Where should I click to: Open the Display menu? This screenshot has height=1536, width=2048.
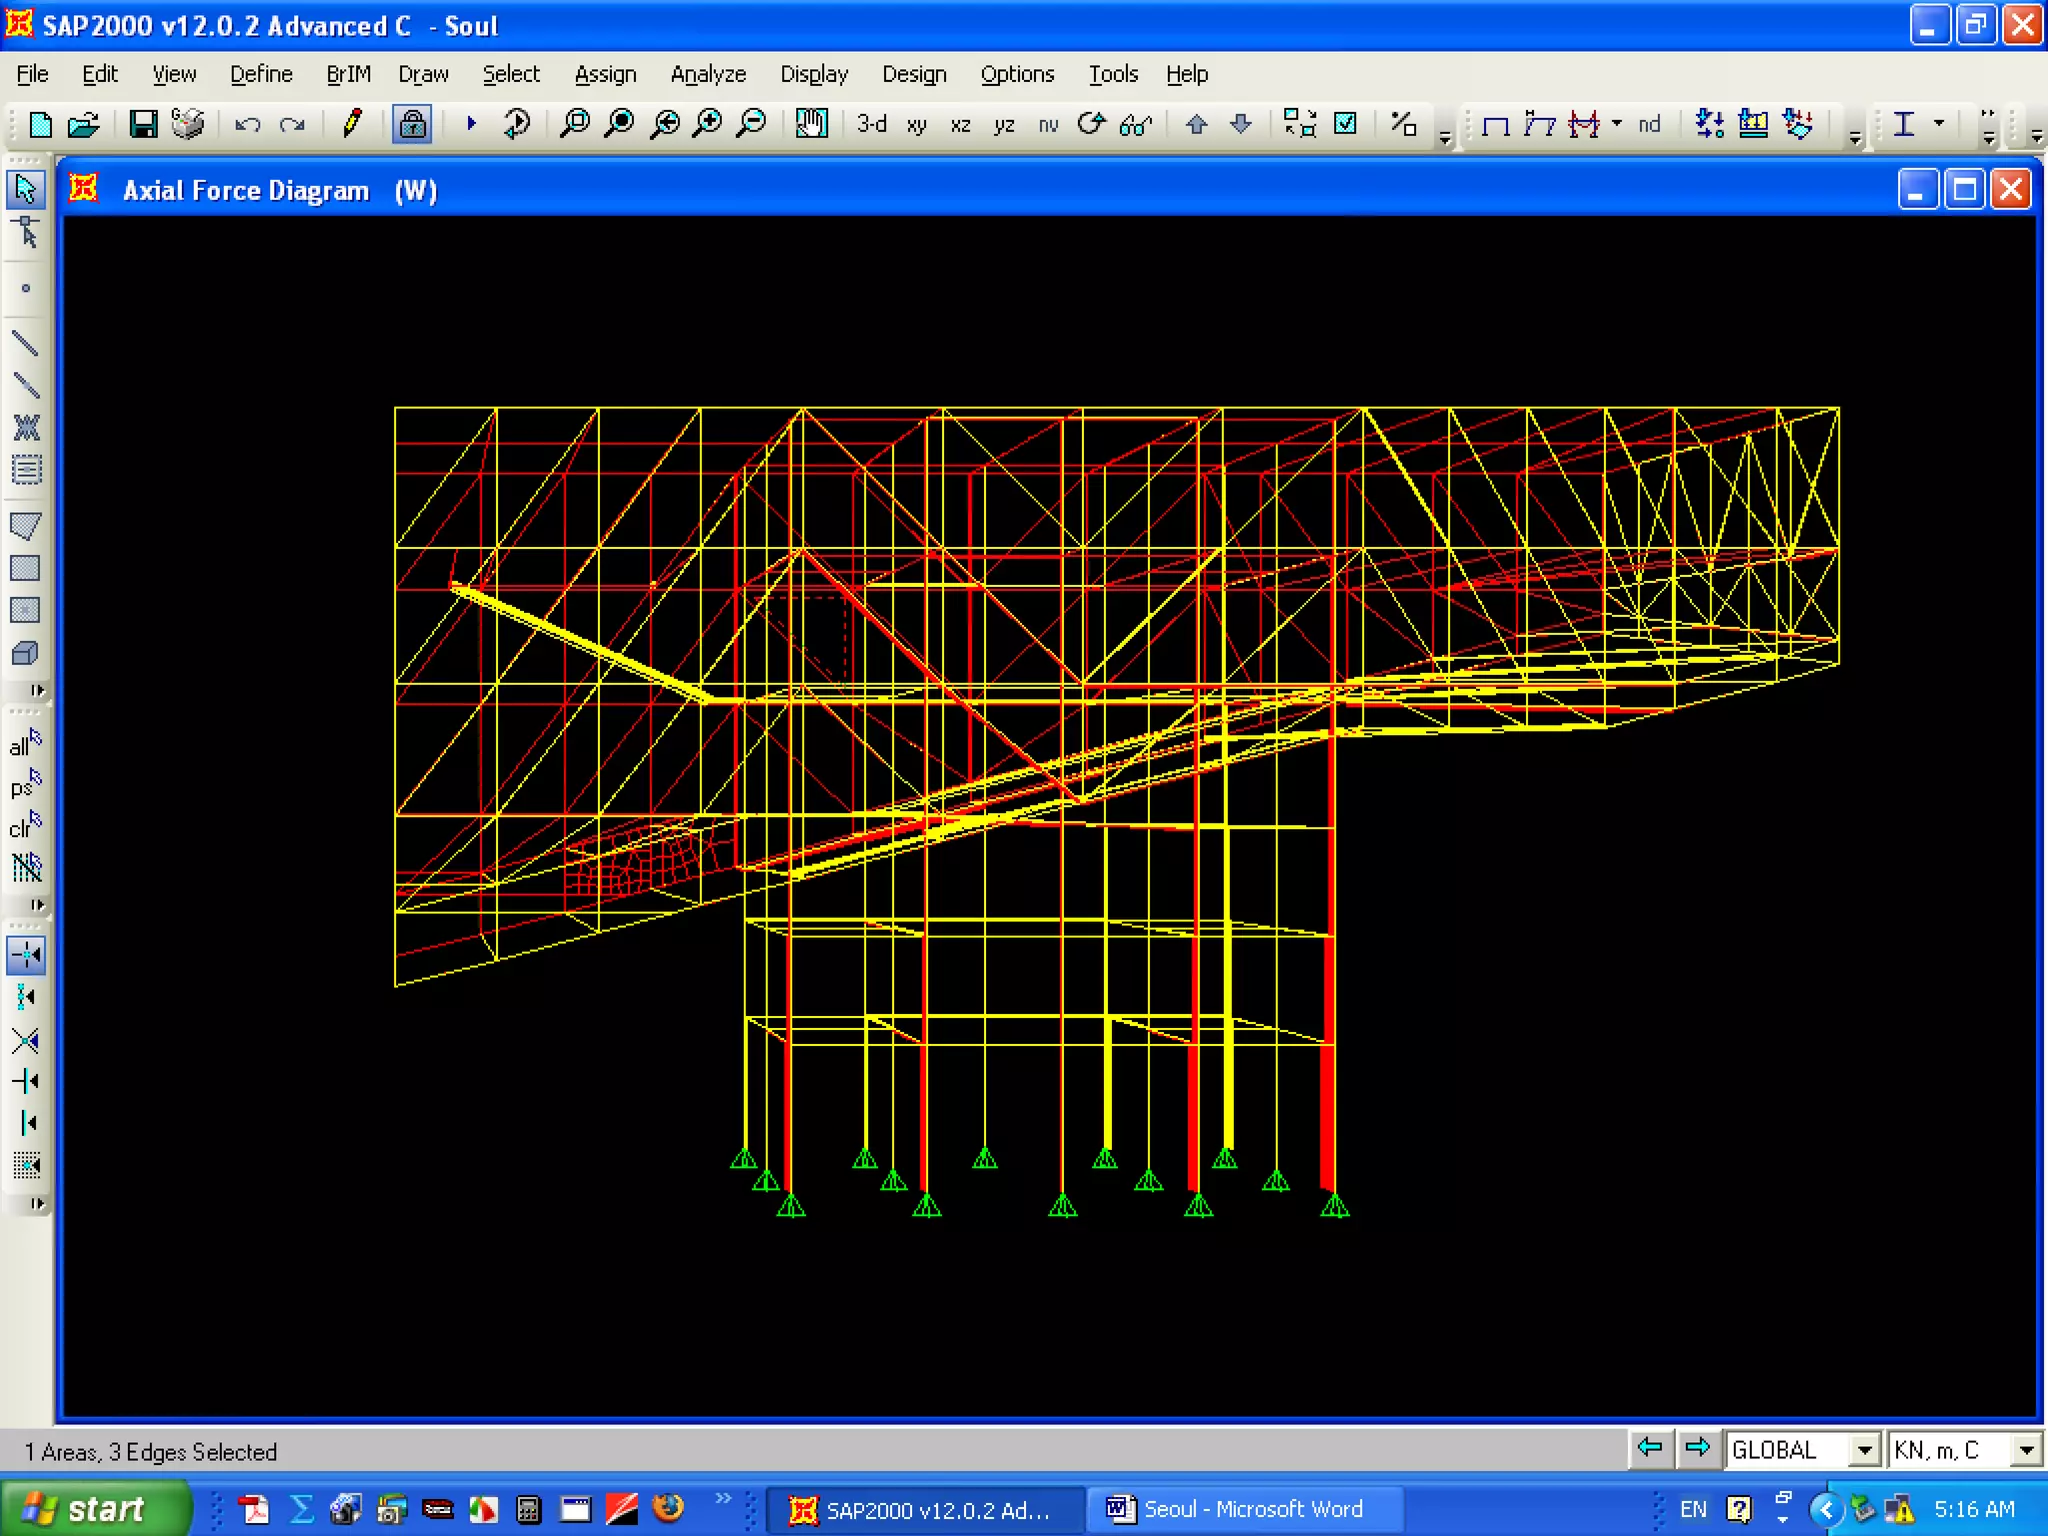click(813, 74)
